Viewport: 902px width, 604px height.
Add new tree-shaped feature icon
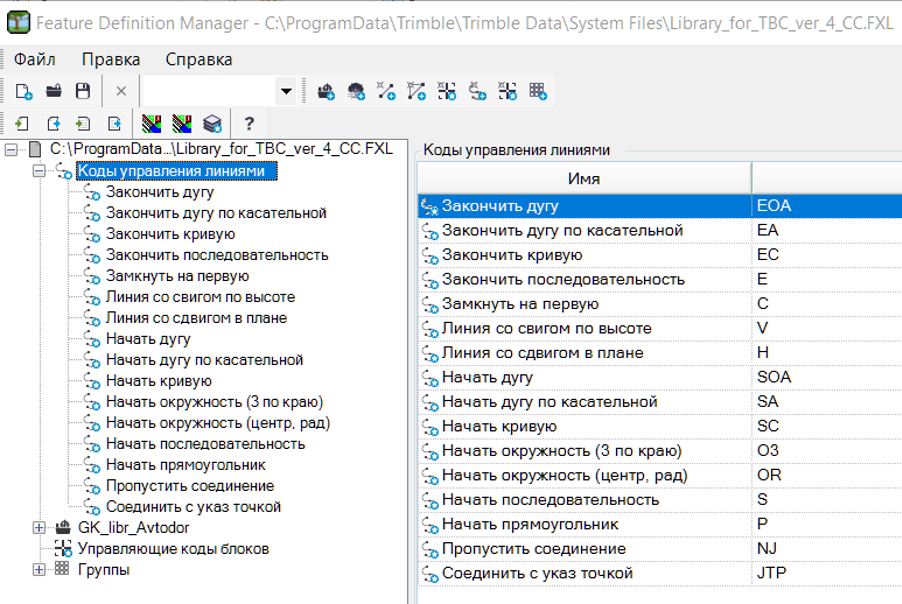(356, 91)
